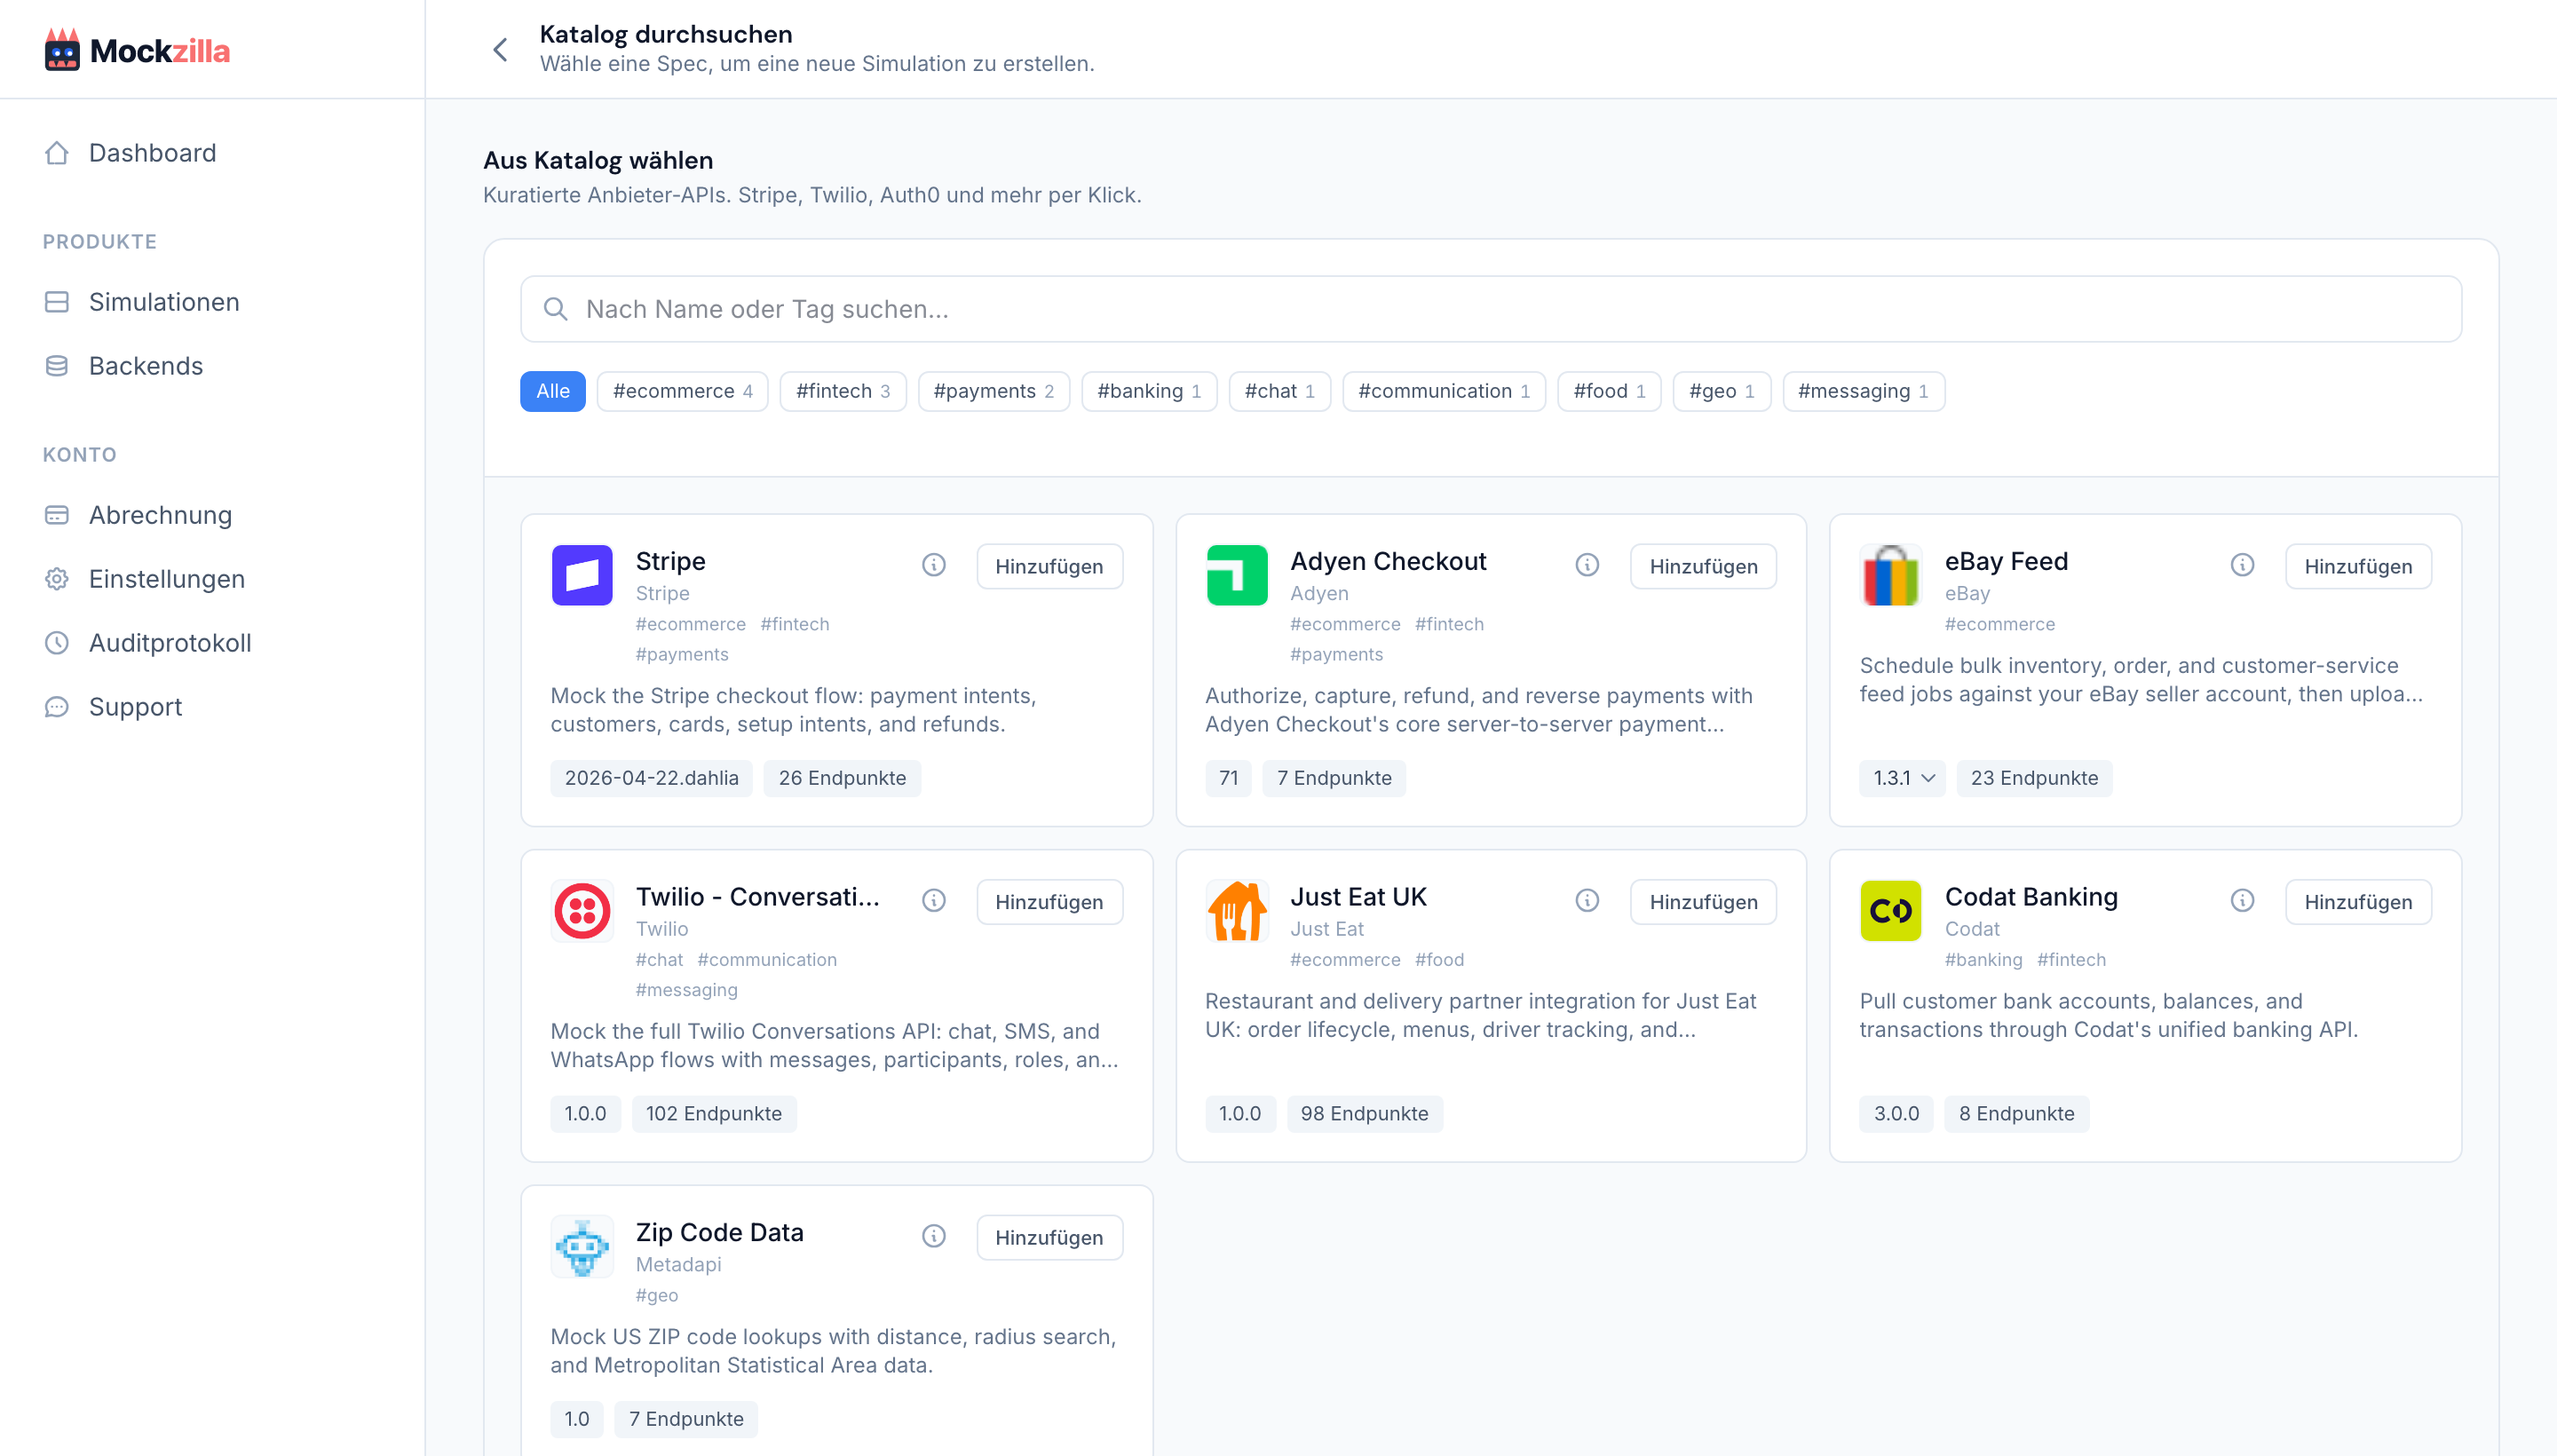Filter by #communication tag
Viewport: 2557px width, 1456px height.
pos(1444,391)
